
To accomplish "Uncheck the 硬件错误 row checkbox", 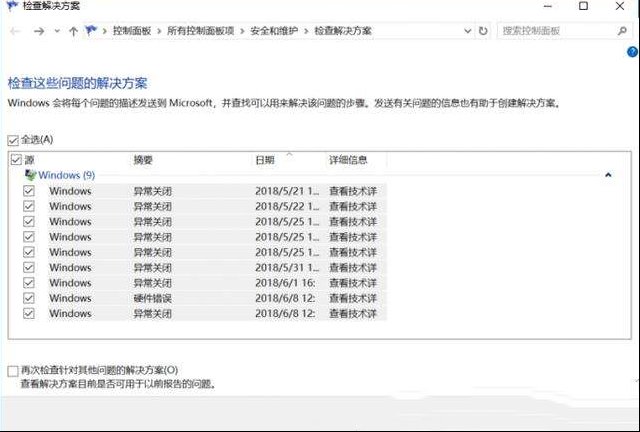I will pos(29,298).
